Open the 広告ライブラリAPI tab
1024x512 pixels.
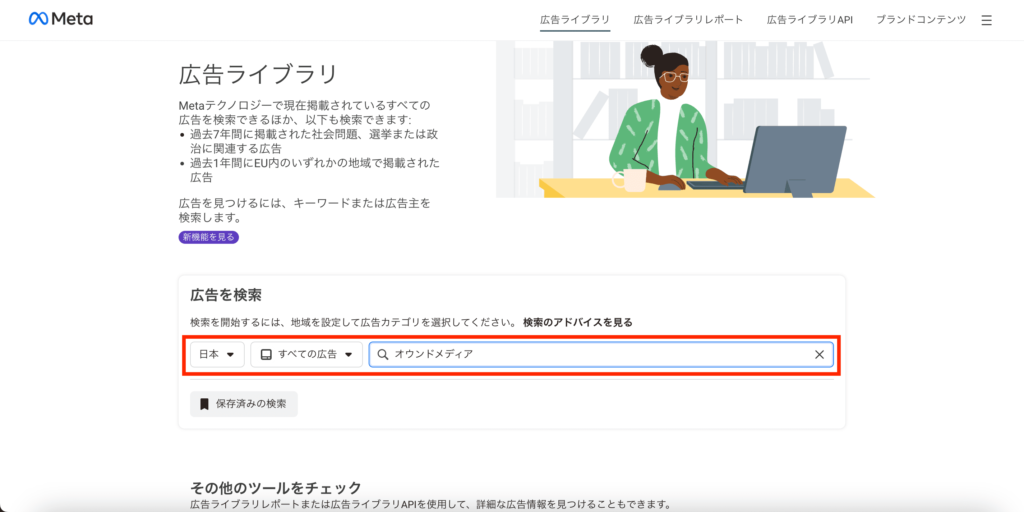[x=810, y=20]
